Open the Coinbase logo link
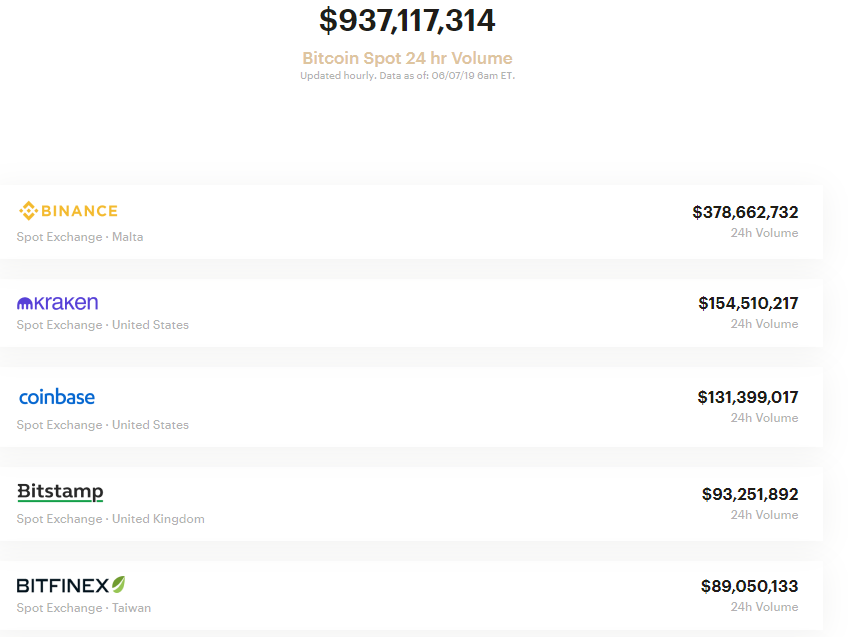This screenshot has width=848, height=637. click(x=57, y=397)
